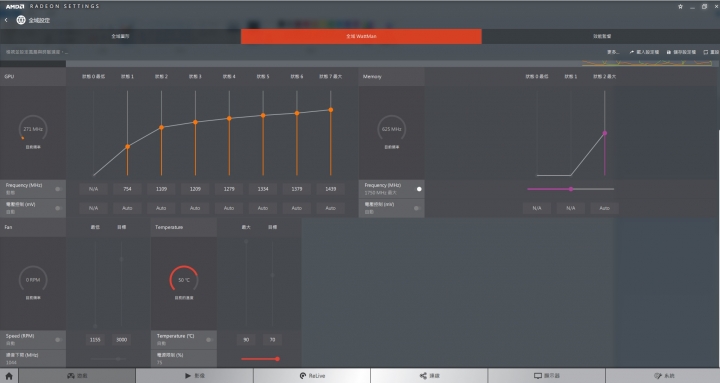
Task: Toggle Temperature (°C) switch
Action: [x=209, y=339]
